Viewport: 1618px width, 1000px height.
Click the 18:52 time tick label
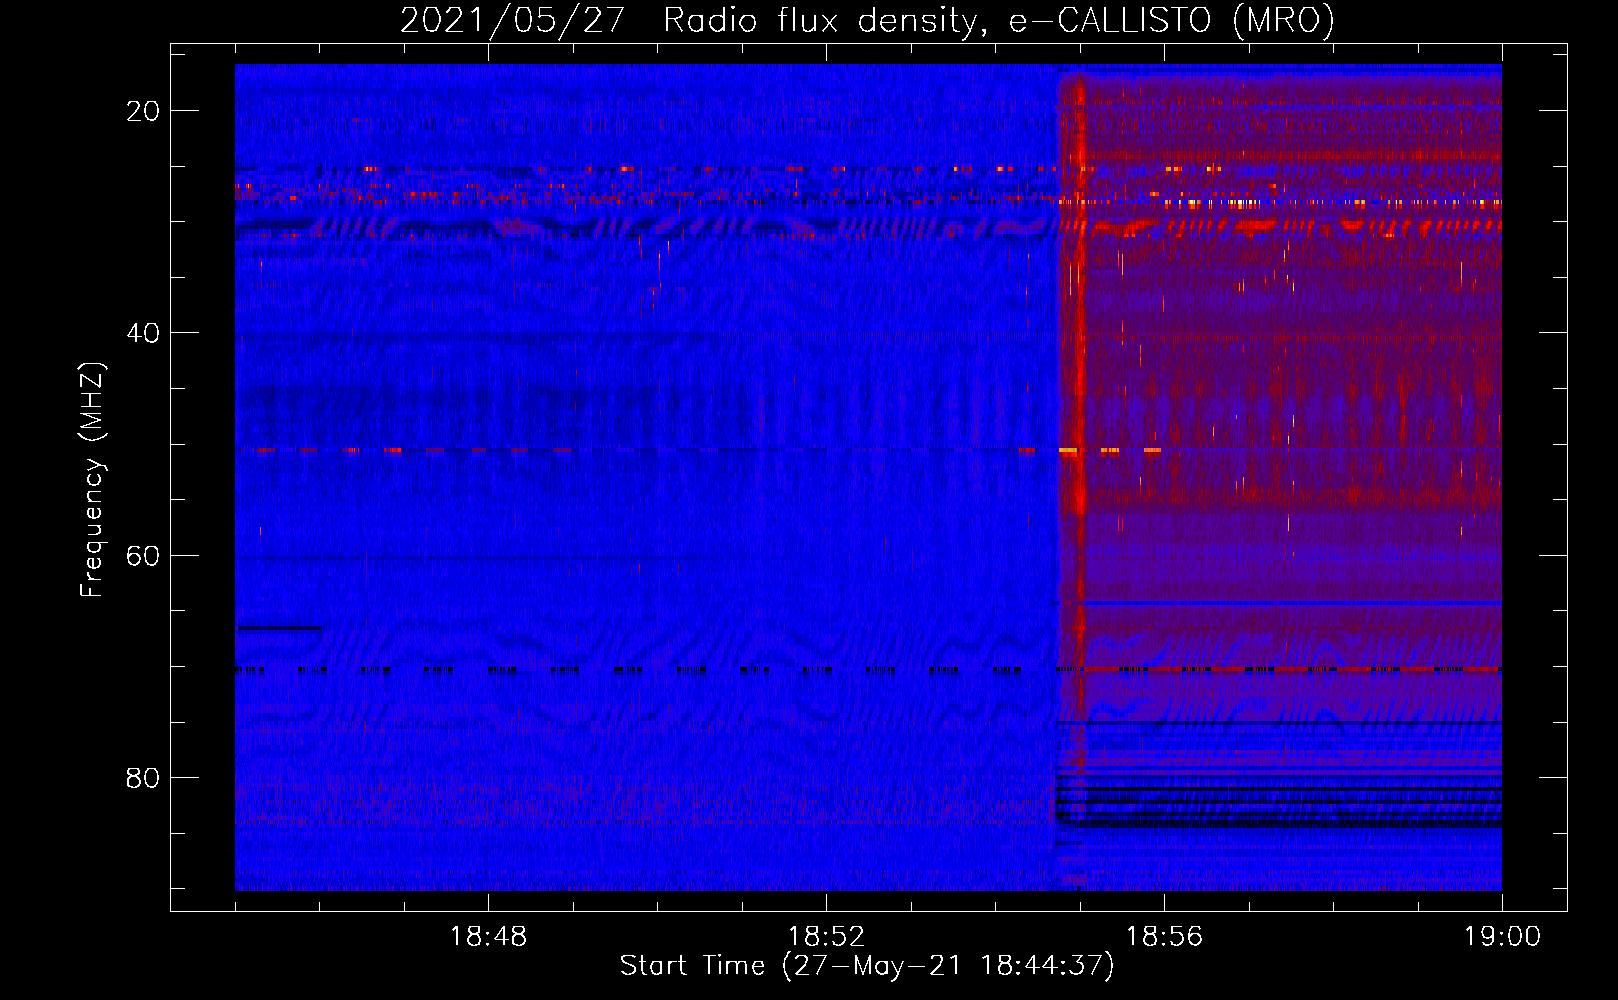pos(826,937)
